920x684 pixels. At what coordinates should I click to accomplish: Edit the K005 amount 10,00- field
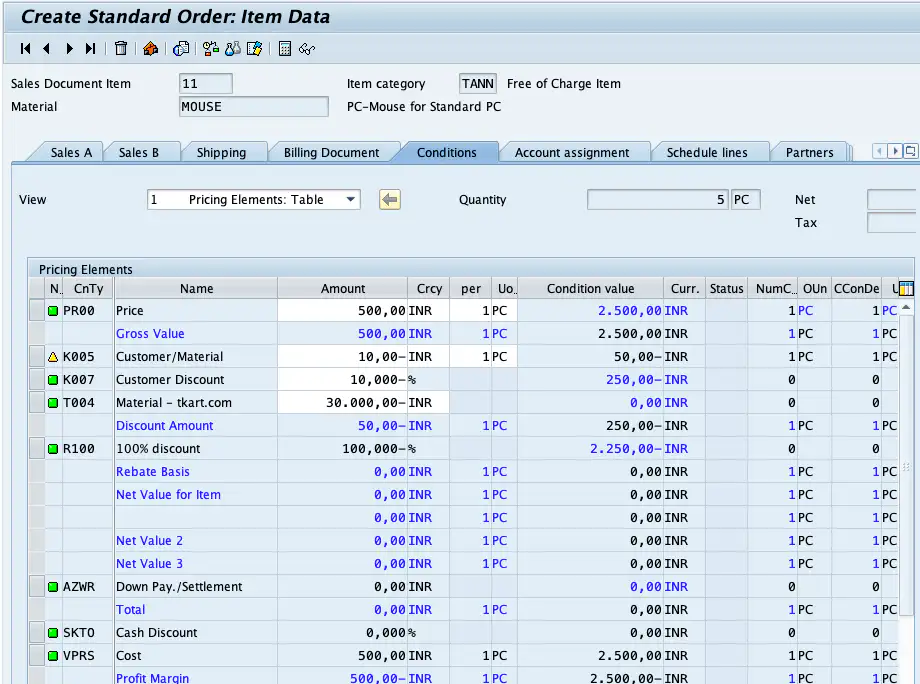point(343,357)
